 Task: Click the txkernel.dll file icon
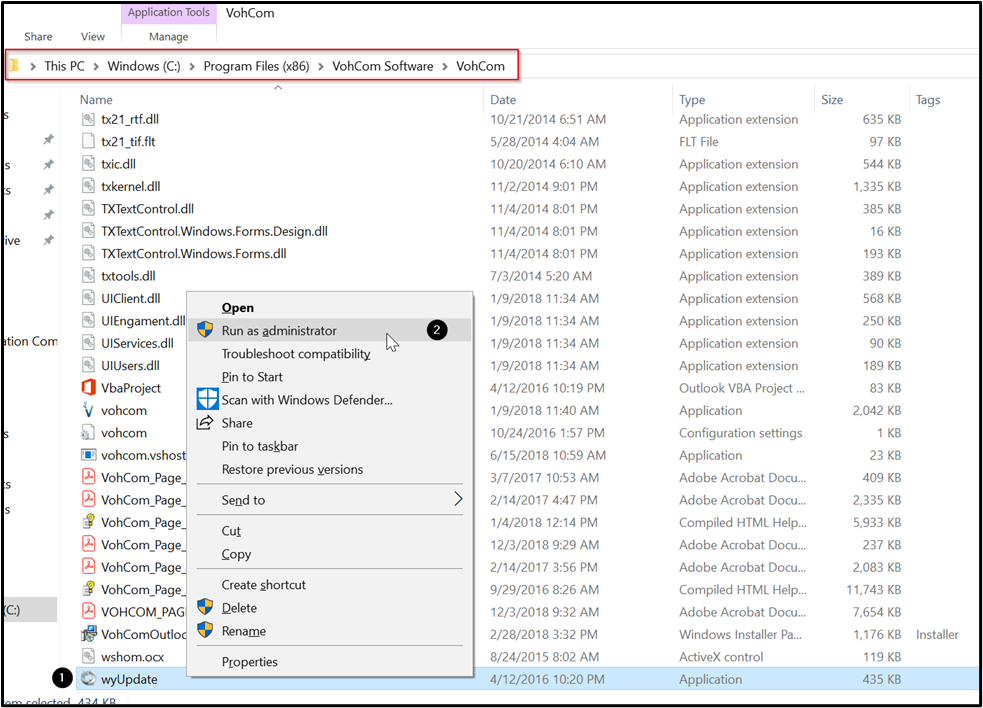coord(88,186)
